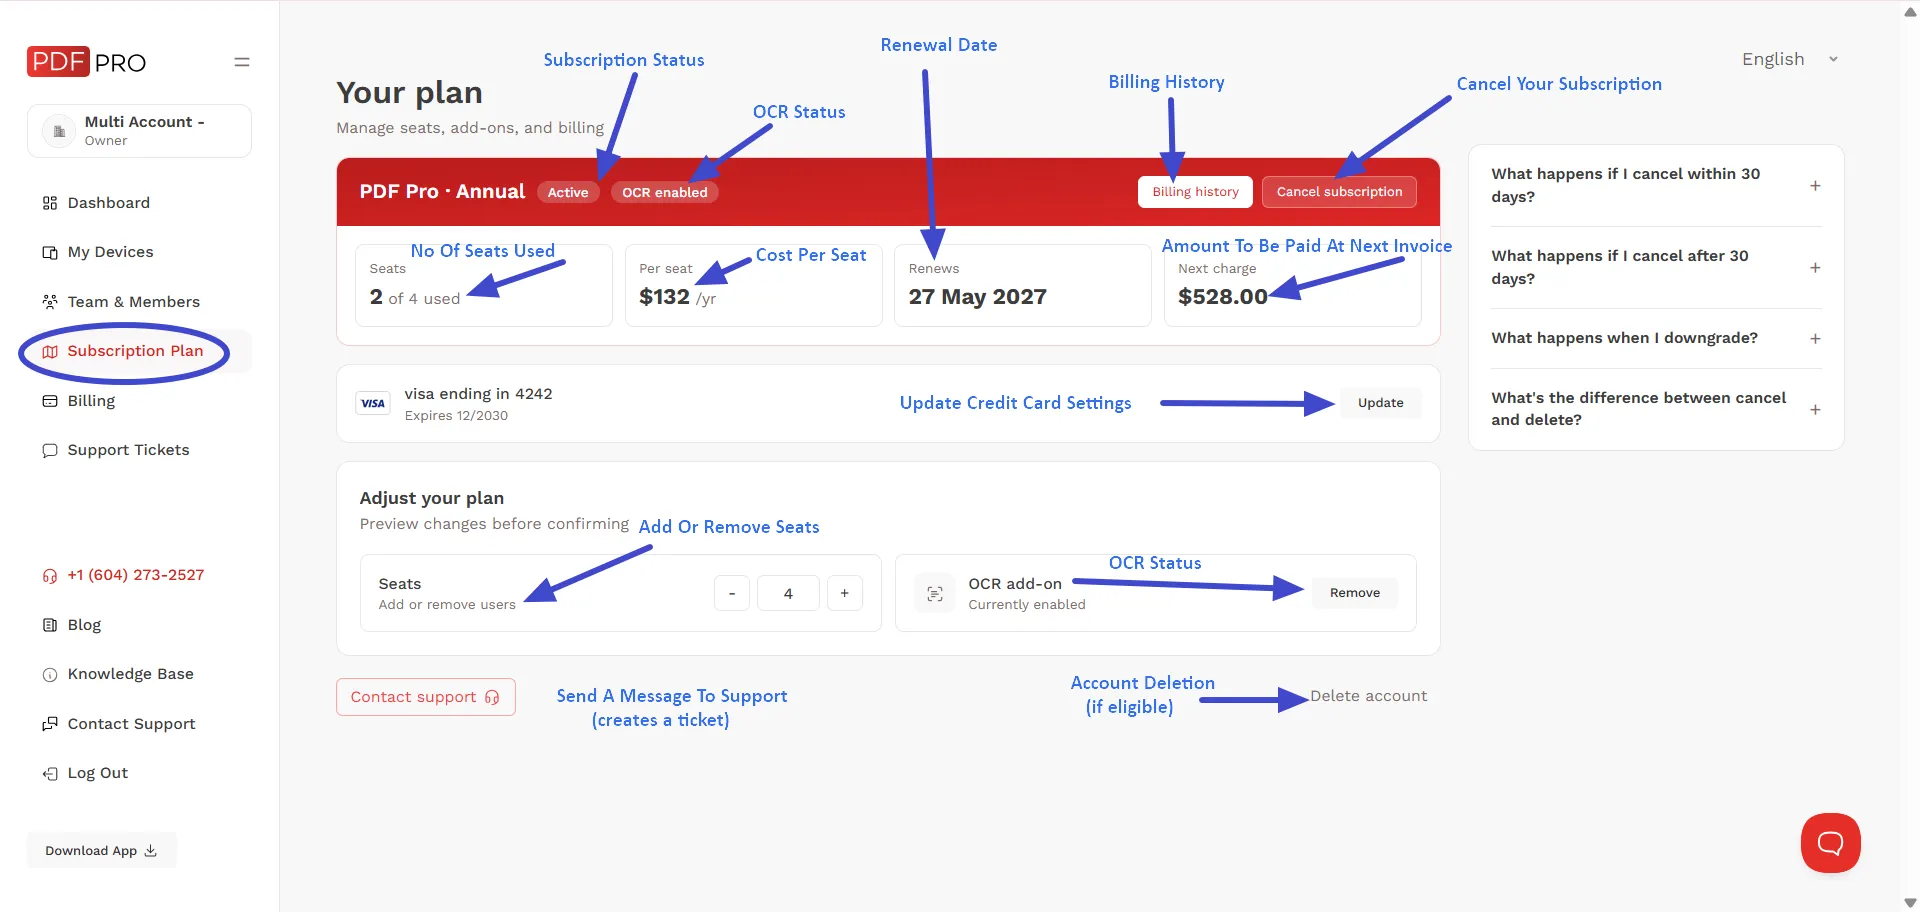
Task: Click 'Expires 12/2030' text
Action: tap(456, 416)
